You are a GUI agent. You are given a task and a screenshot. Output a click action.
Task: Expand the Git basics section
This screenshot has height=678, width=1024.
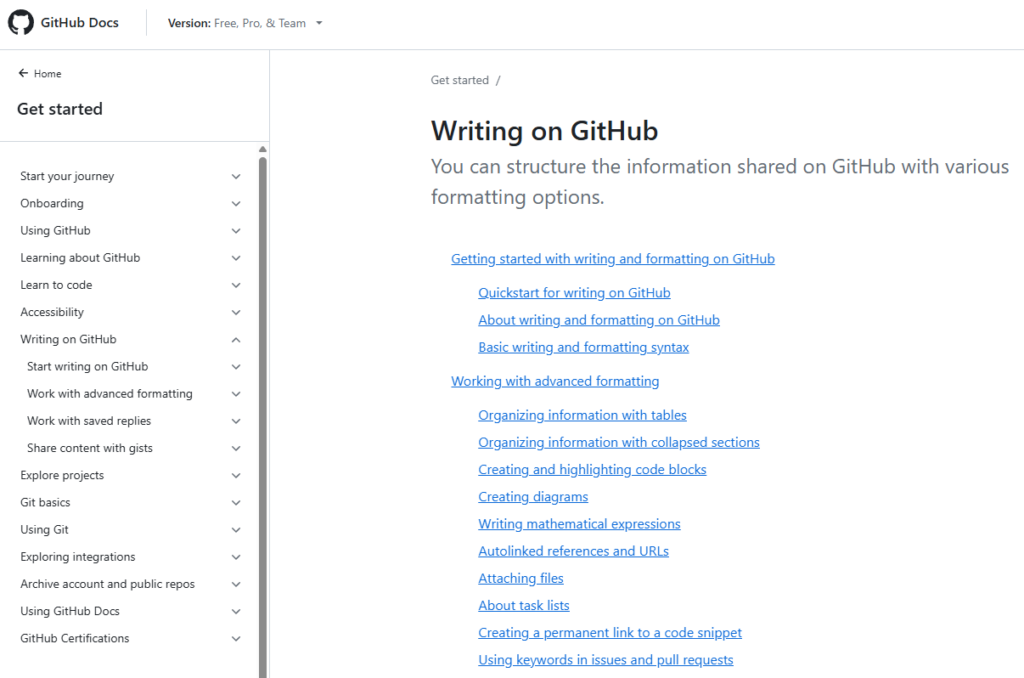point(236,502)
